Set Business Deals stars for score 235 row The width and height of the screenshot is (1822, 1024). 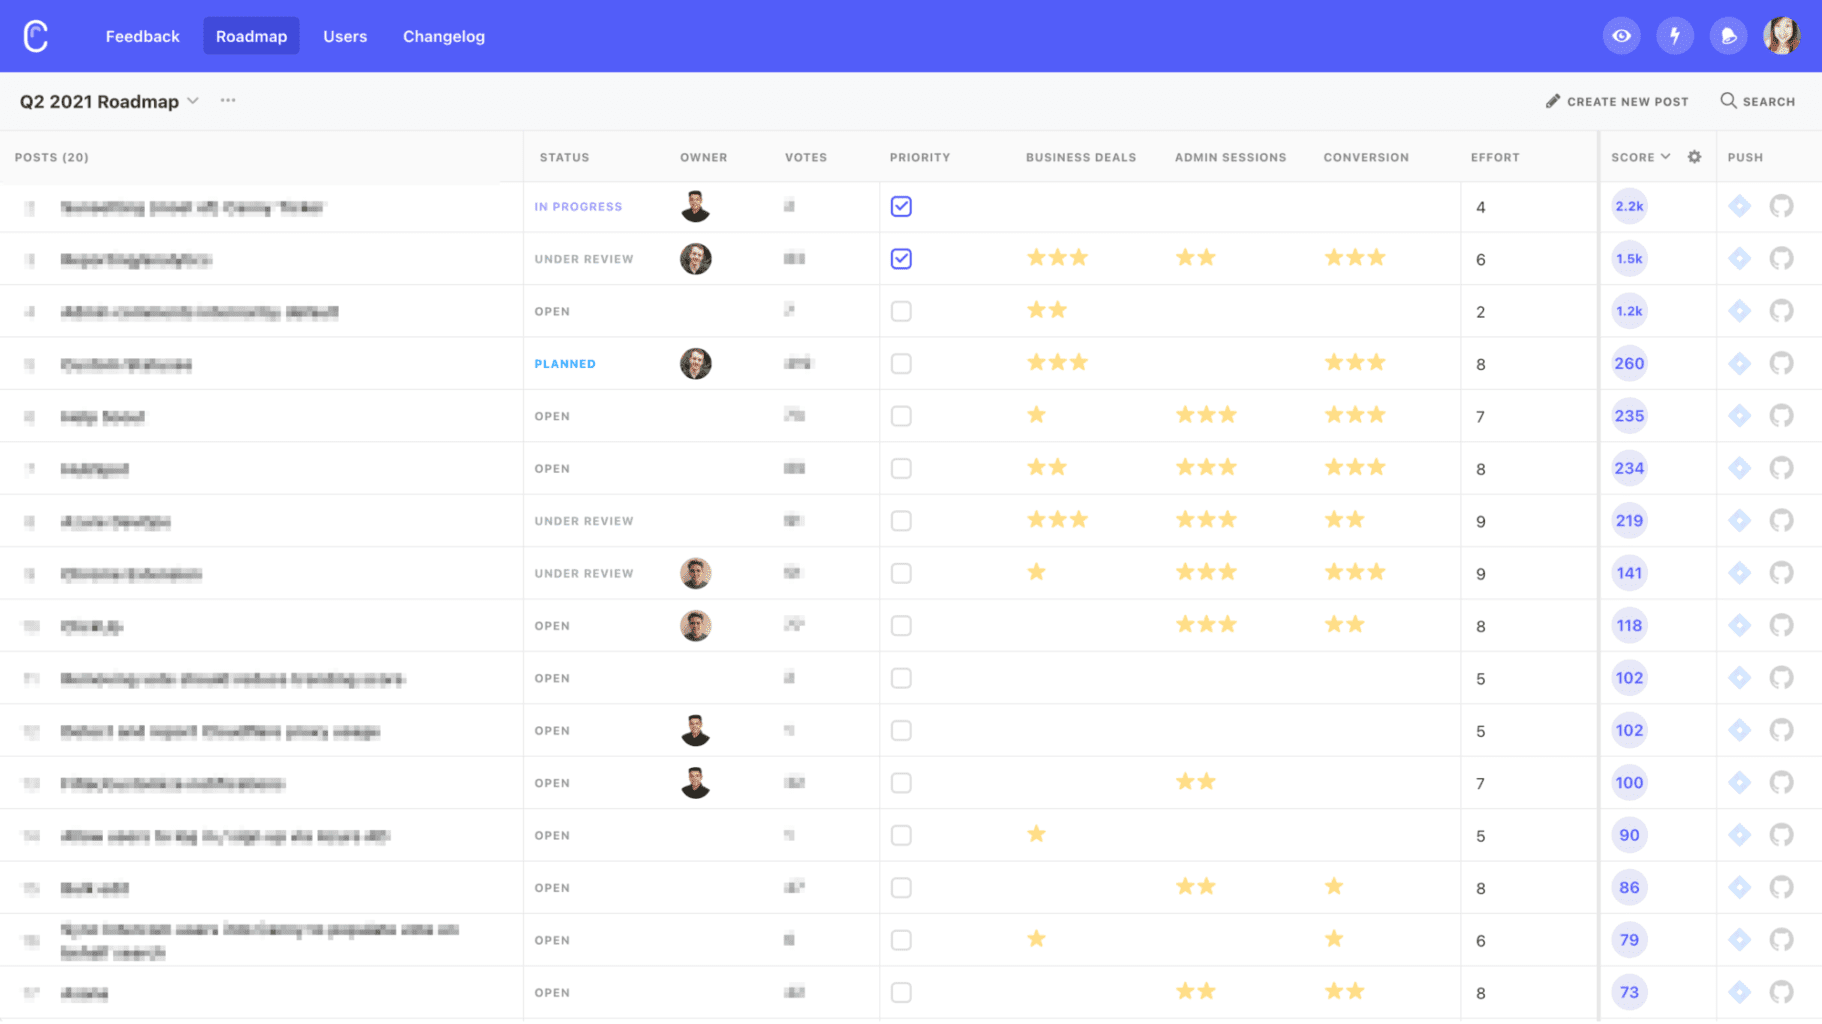[1057, 415]
